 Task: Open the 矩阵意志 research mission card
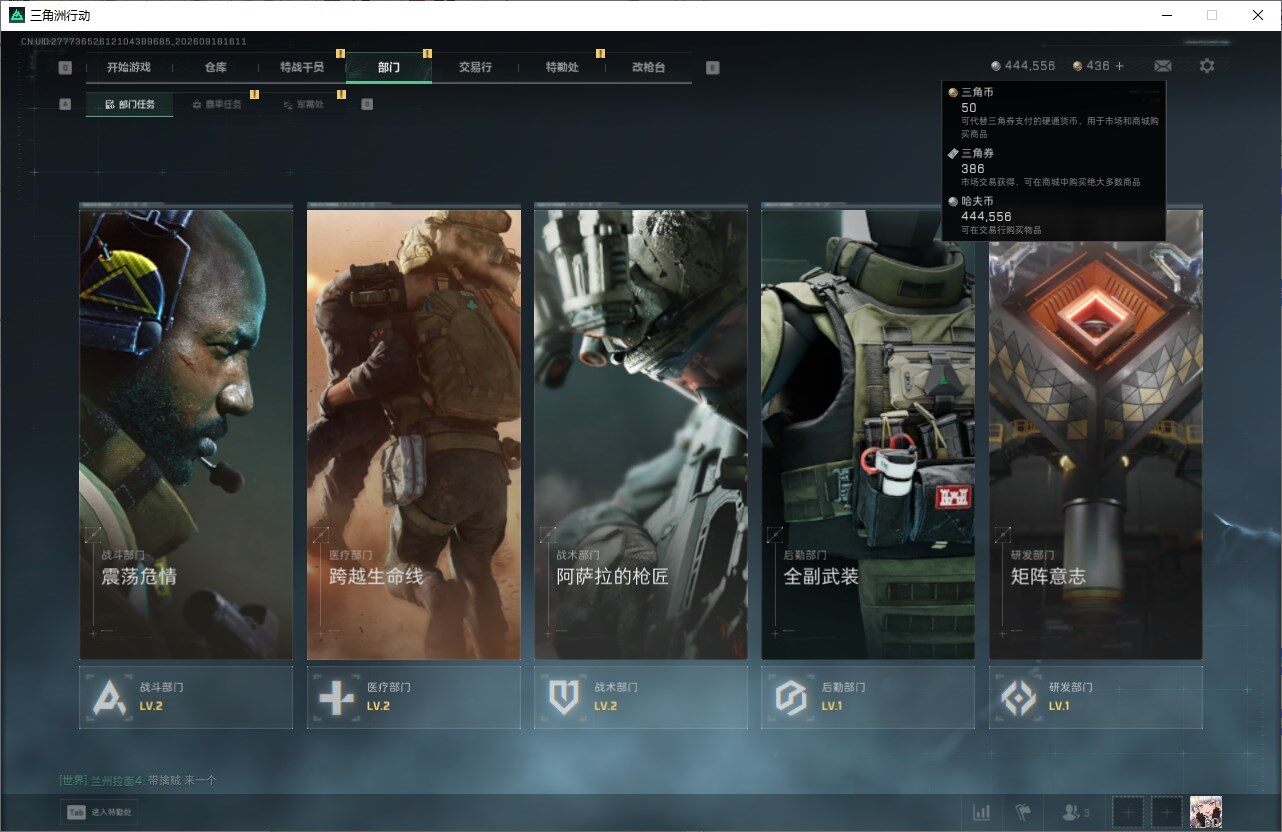pyautogui.click(x=1096, y=433)
